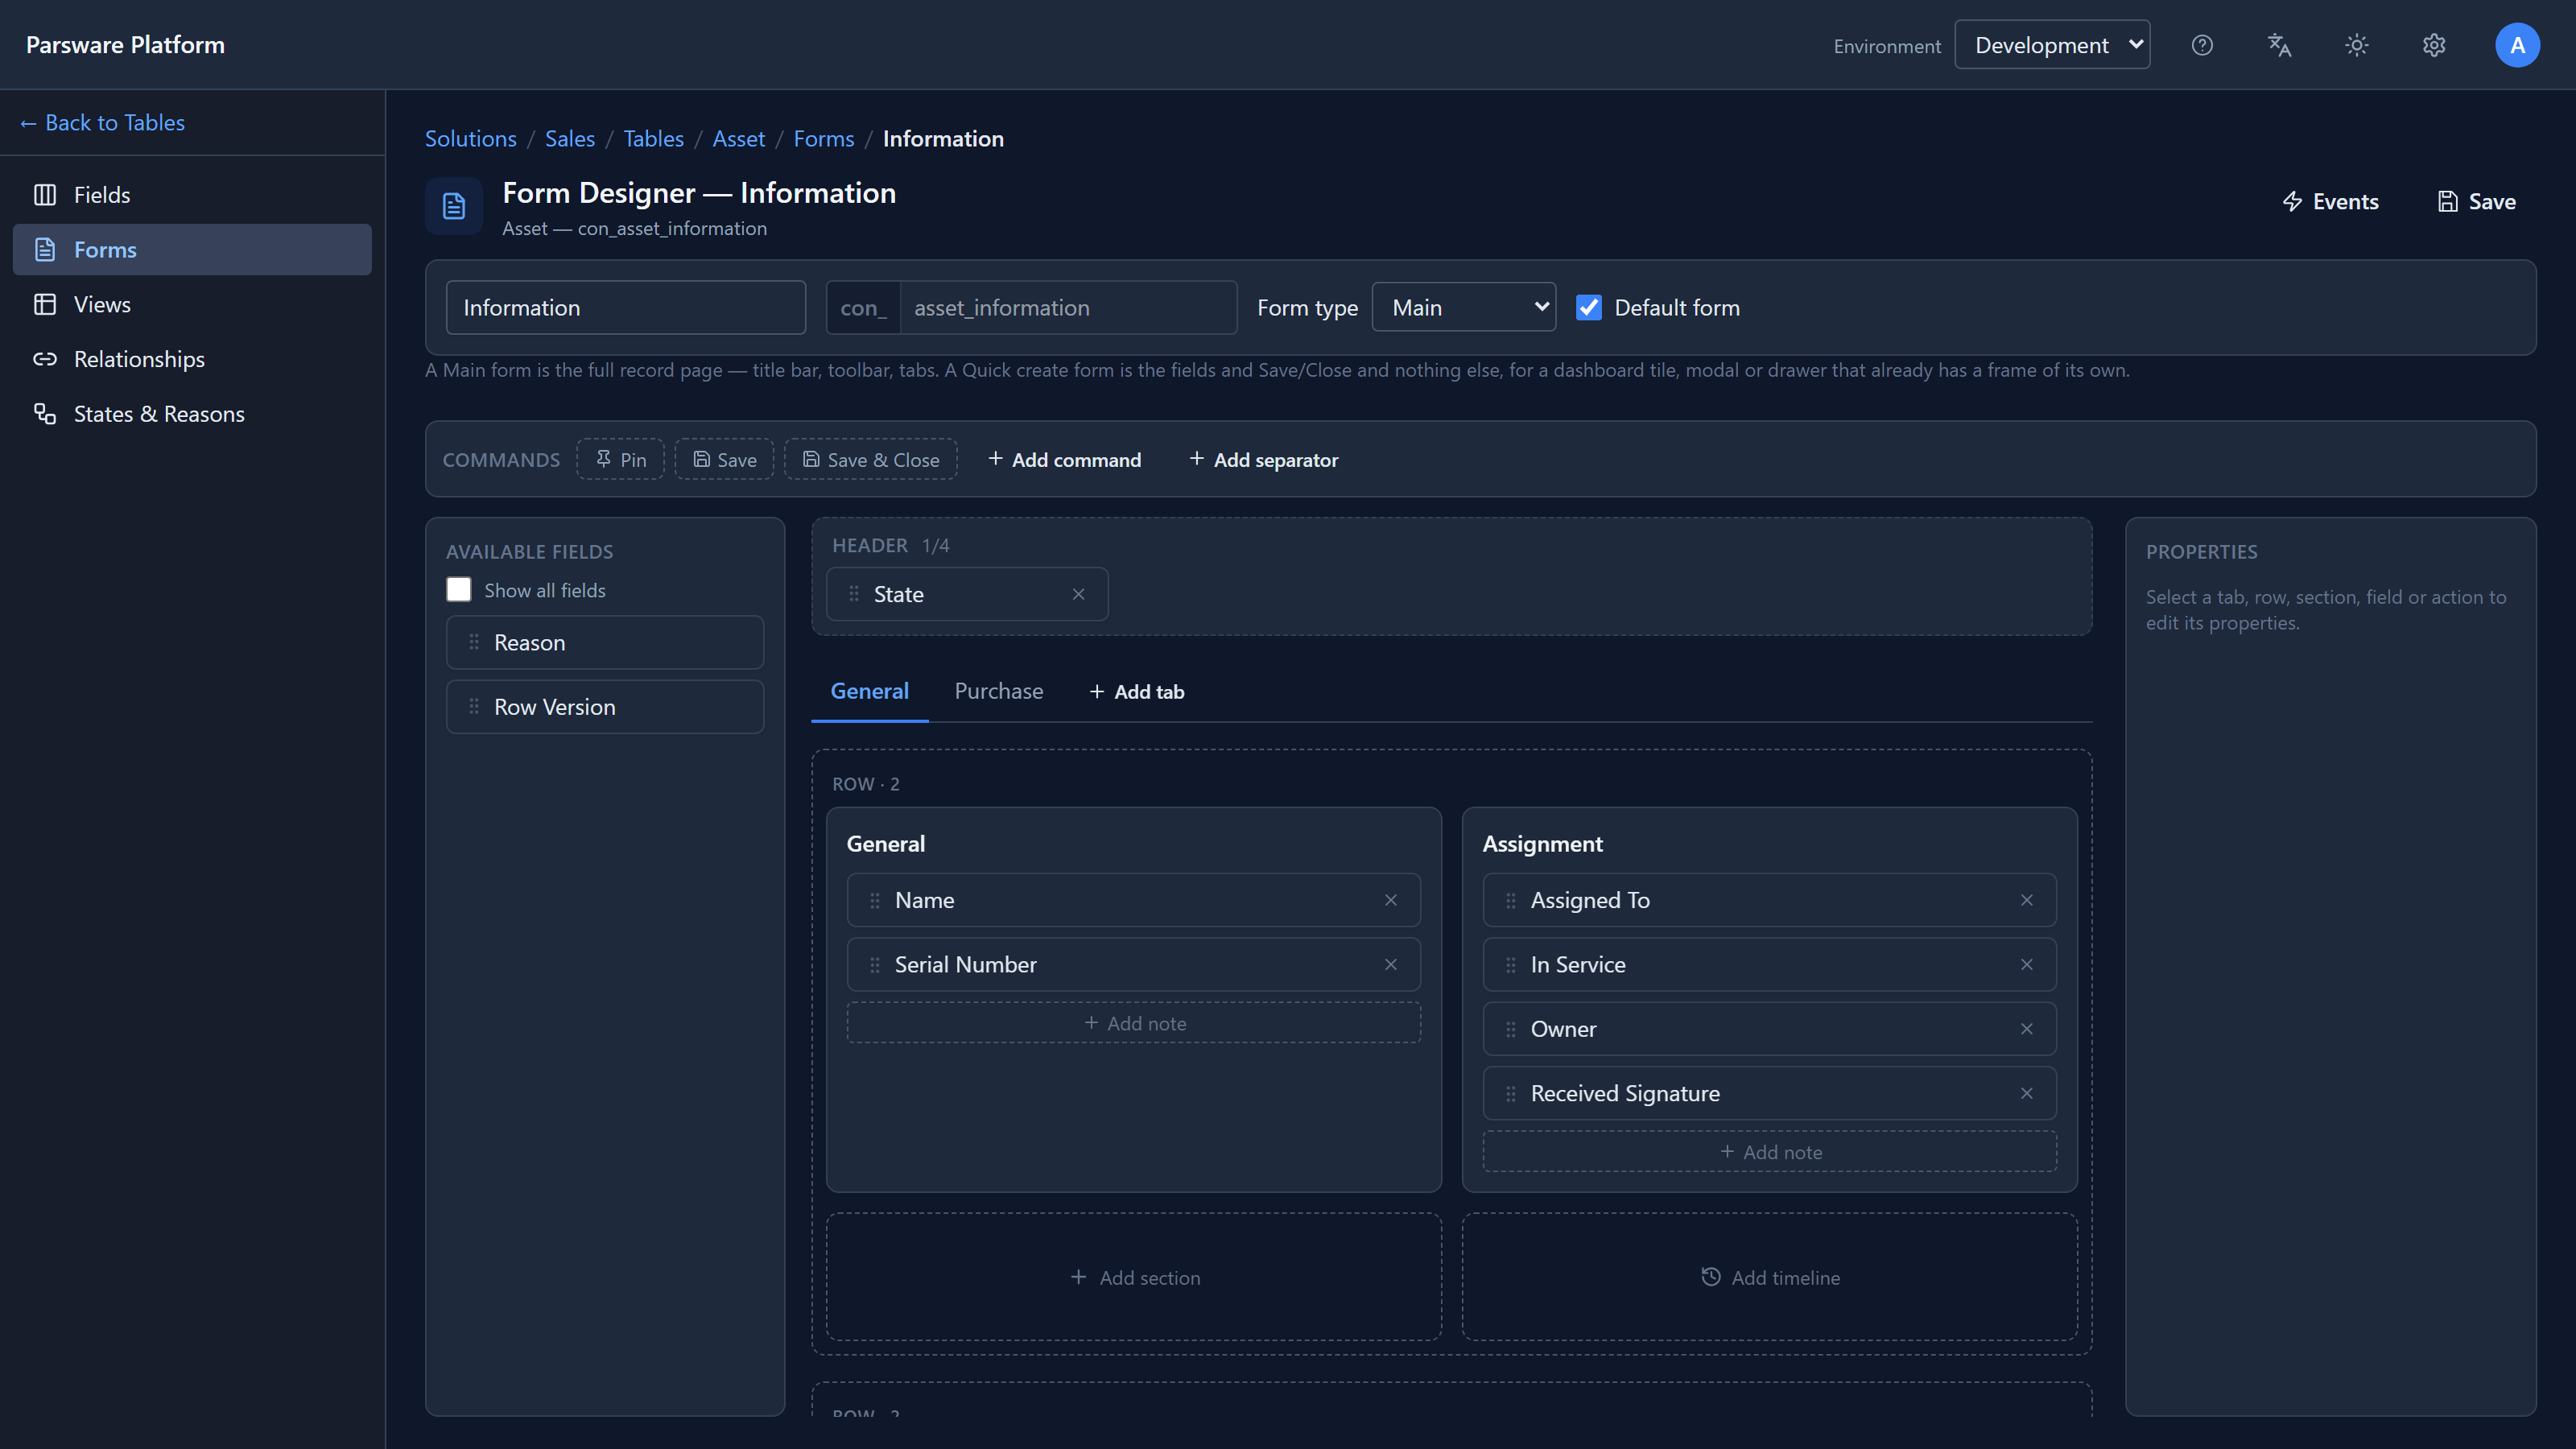Grab the drag handle of Owner field
Screen dimensions: 2576x1449
1510,1029
